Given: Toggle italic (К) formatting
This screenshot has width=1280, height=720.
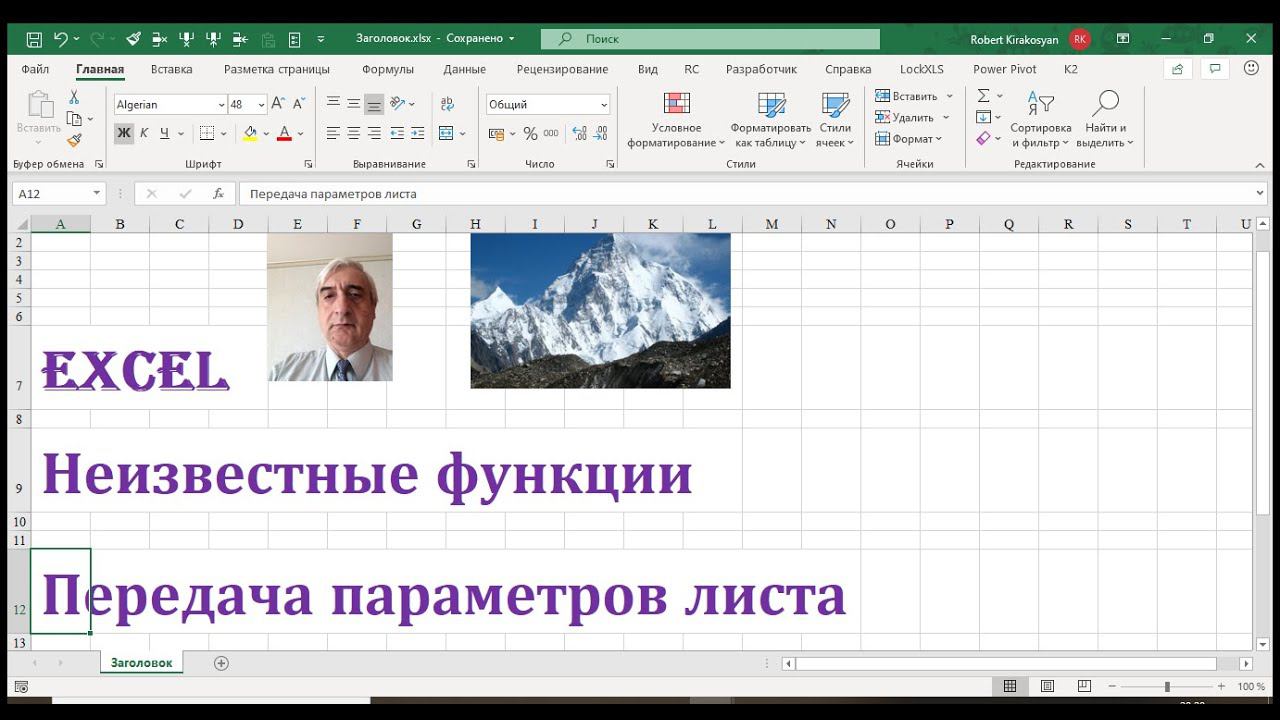Looking at the screenshot, I should coord(144,133).
